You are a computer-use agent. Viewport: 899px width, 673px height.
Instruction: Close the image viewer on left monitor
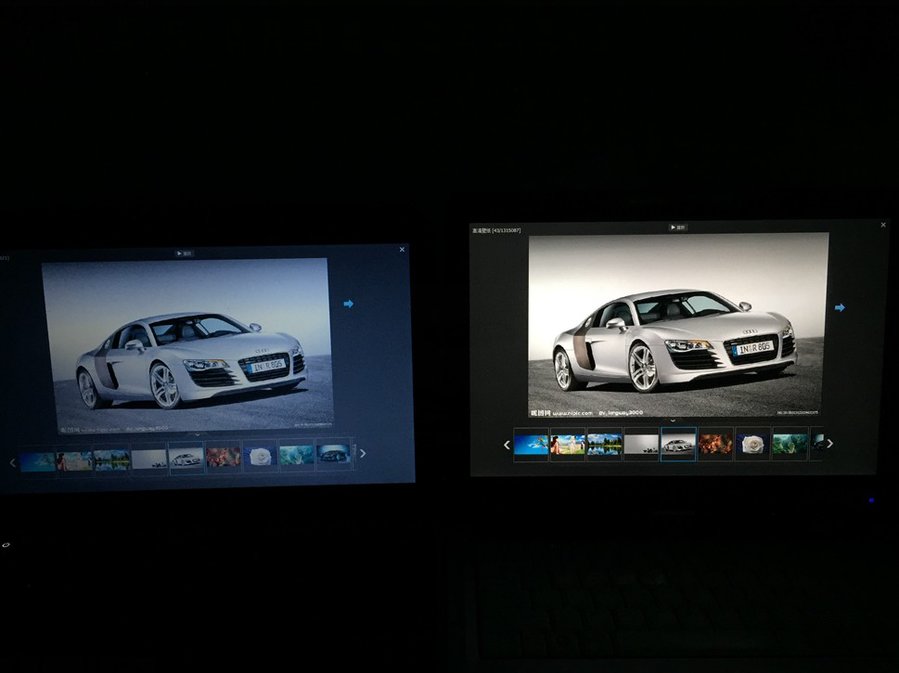pyautogui.click(x=402, y=250)
